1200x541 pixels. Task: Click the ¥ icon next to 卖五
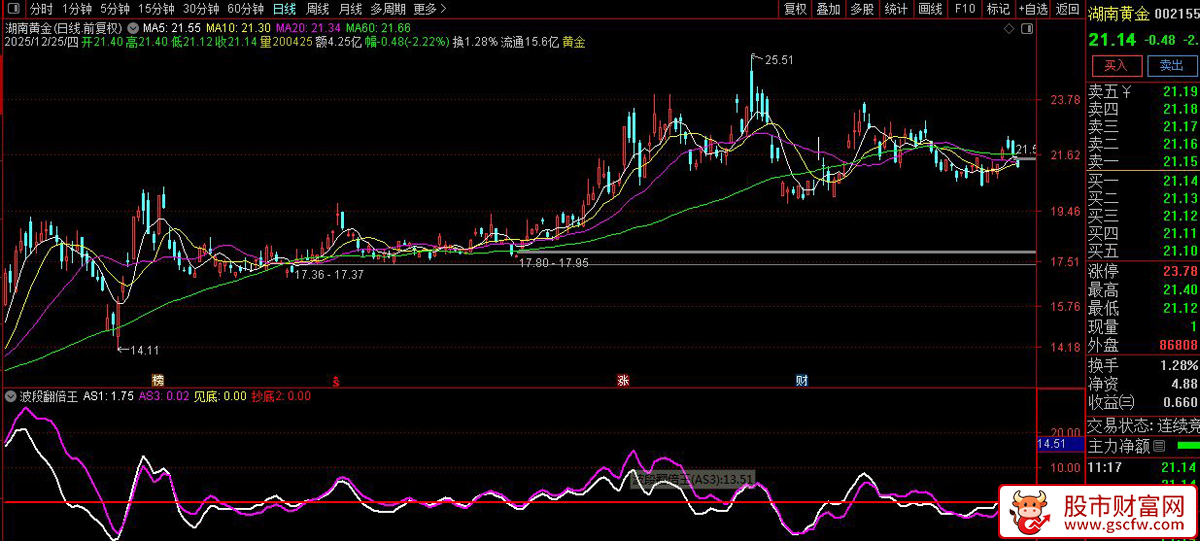click(1126, 92)
